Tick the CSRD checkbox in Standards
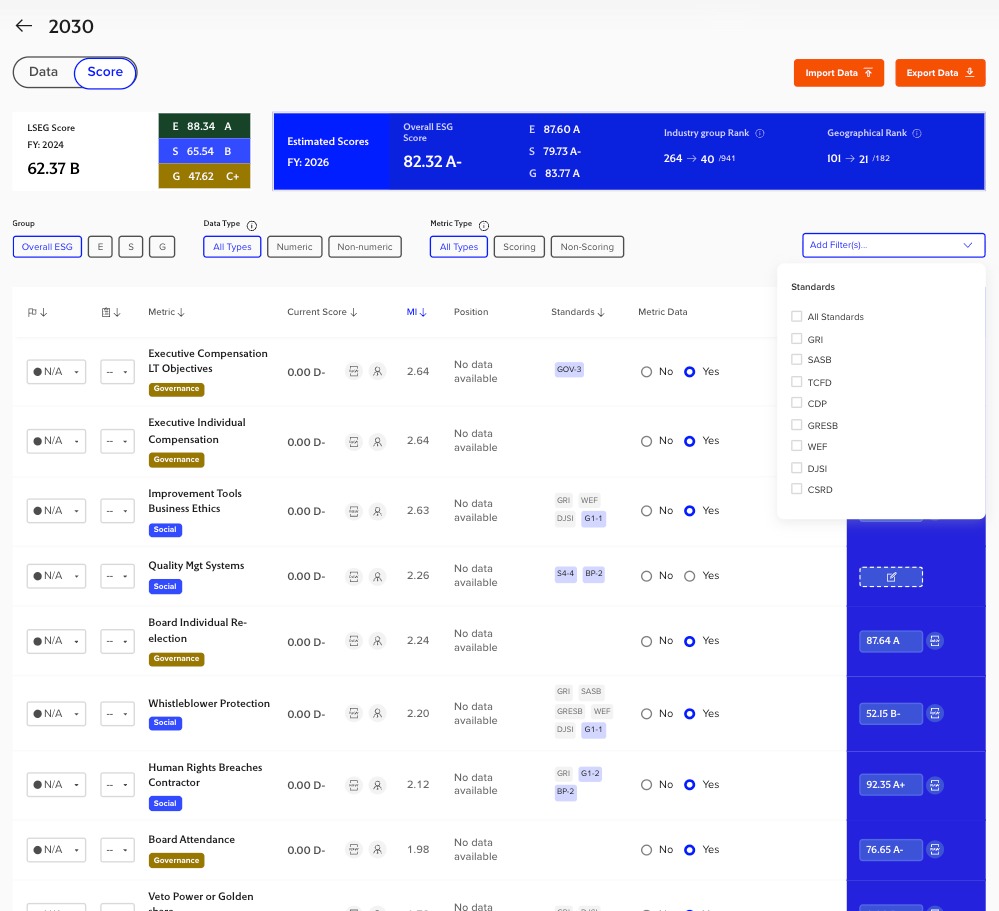999x911 pixels. point(796,489)
